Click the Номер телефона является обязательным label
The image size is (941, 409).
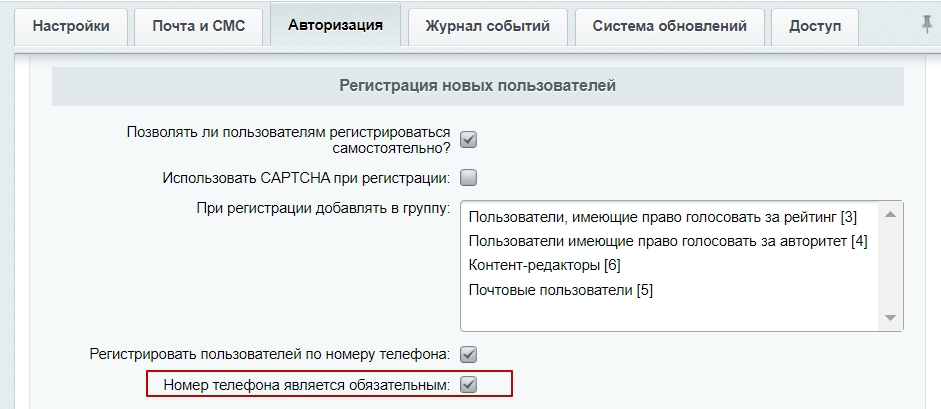306,386
